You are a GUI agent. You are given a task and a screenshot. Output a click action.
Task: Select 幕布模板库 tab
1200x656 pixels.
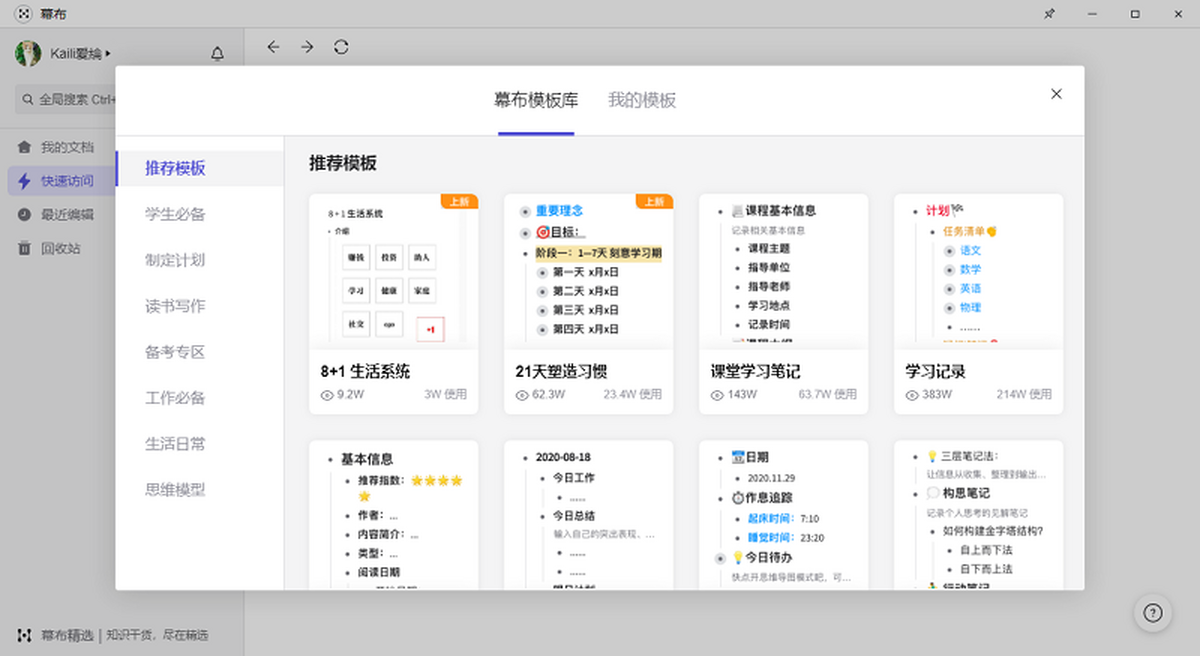click(536, 100)
